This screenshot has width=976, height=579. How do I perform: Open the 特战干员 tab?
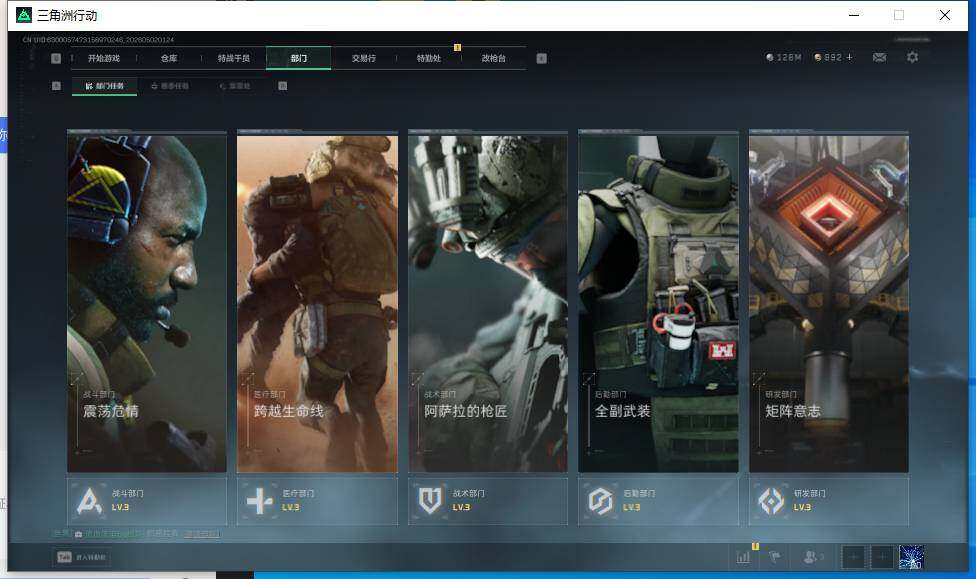pos(233,58)
